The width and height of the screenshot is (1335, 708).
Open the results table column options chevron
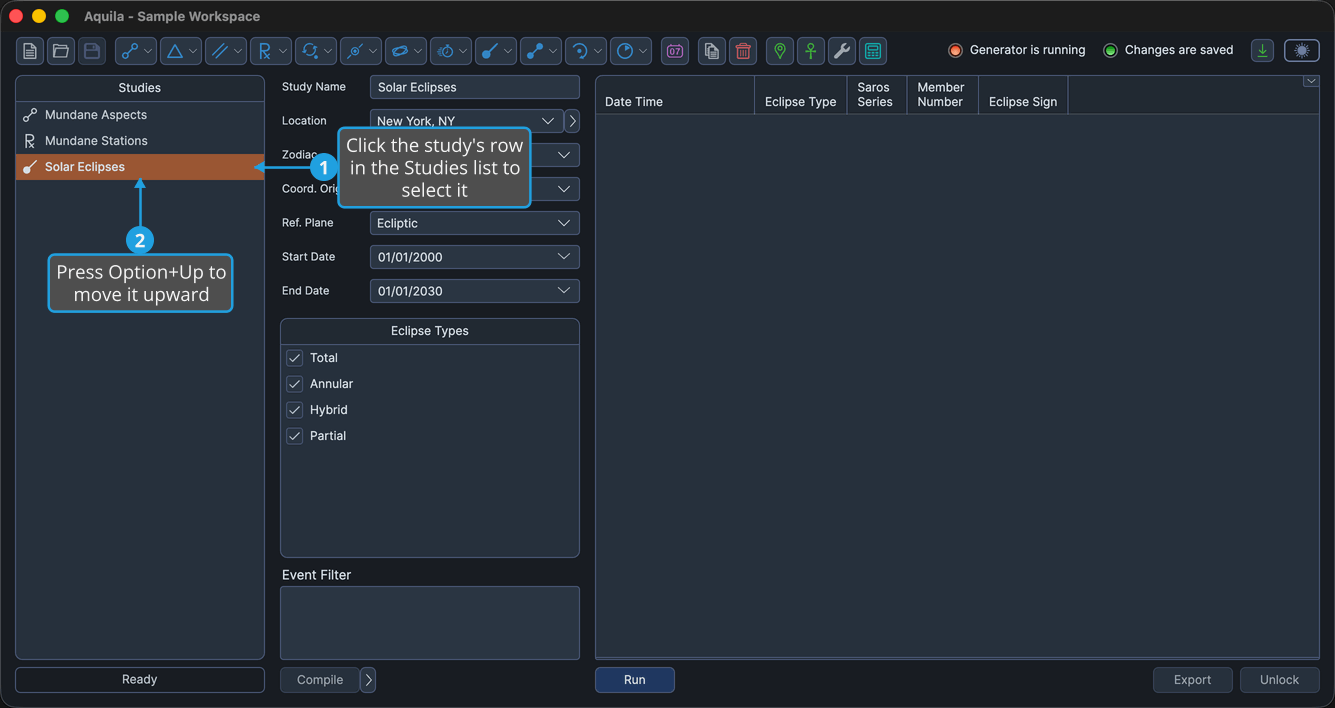point(1311,82)
